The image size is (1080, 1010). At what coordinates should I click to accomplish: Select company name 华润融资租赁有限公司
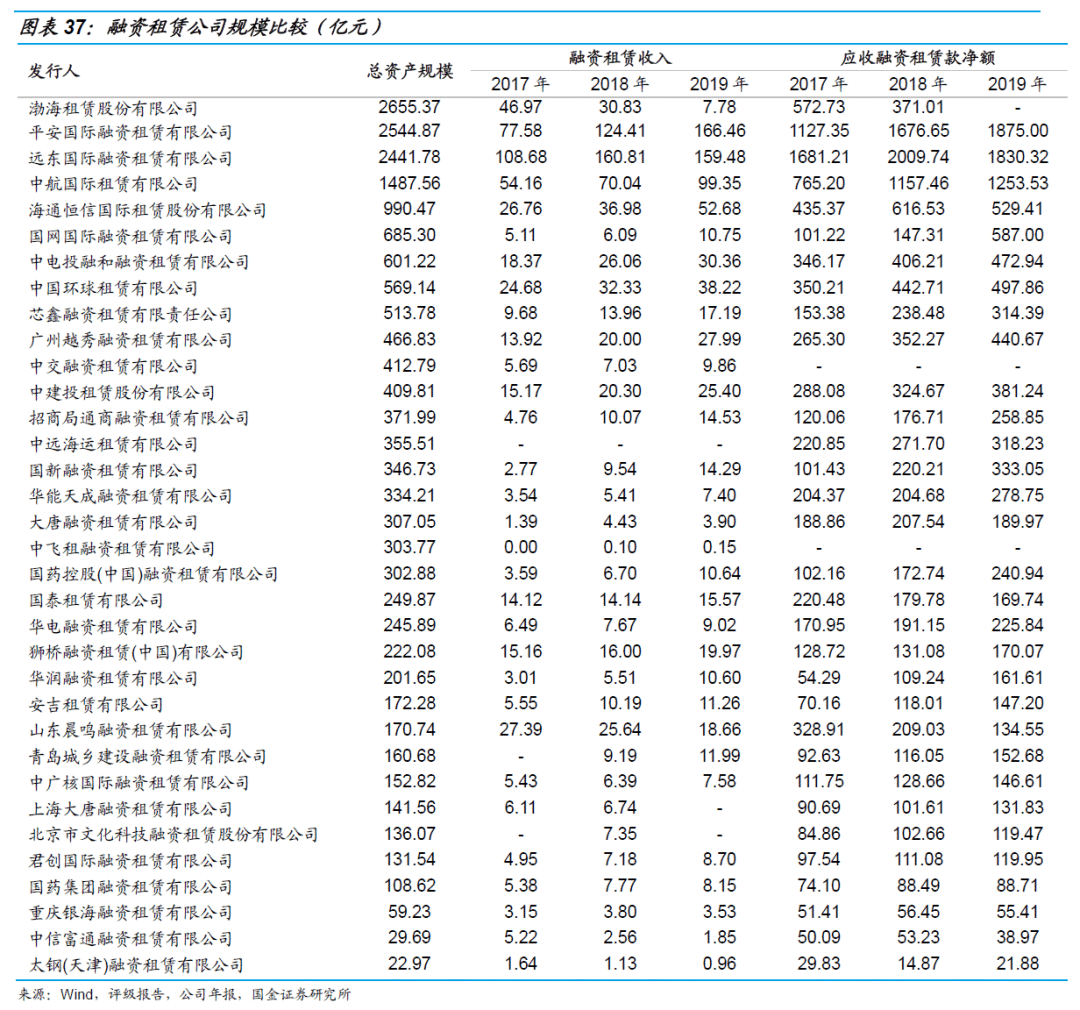113,678
